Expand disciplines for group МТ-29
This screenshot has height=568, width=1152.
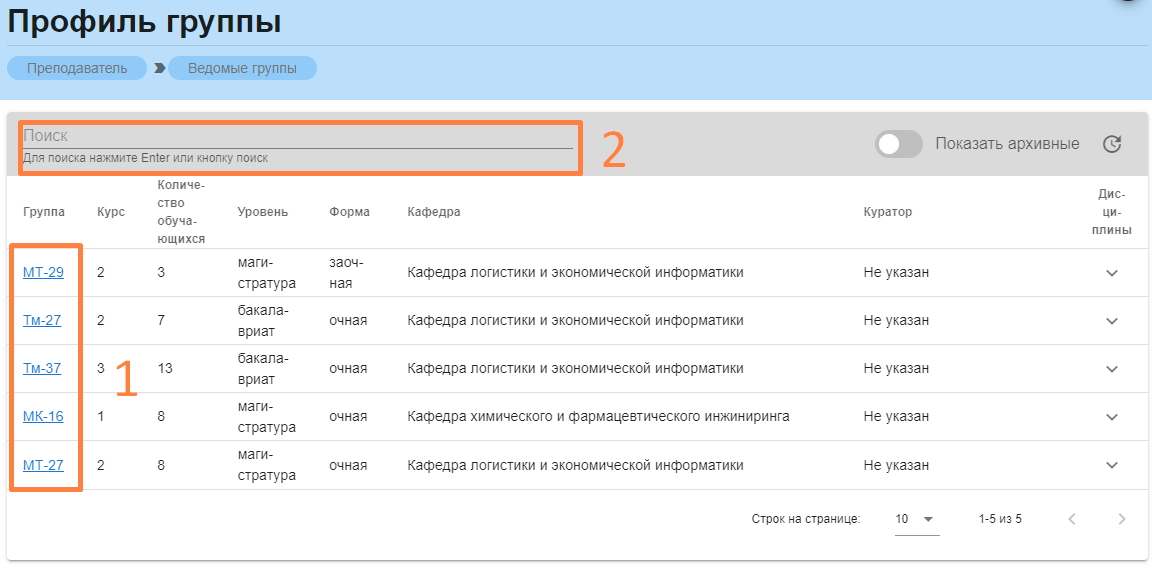coord(1112,273)
